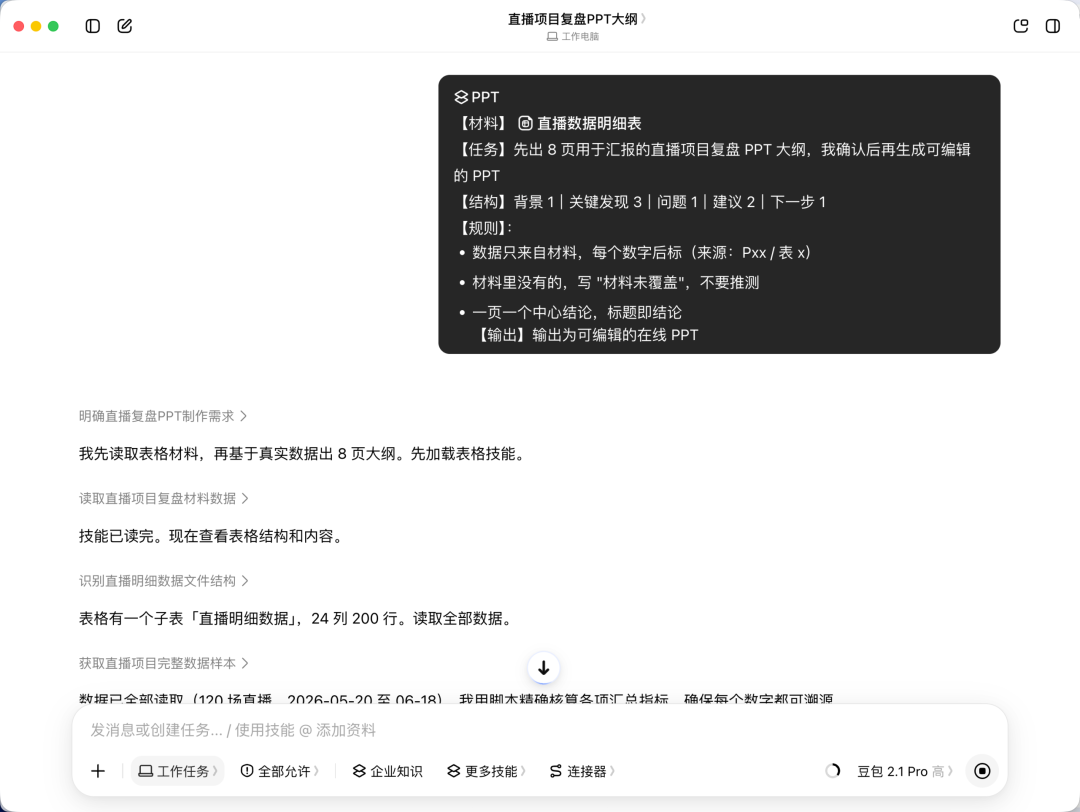
Task: Select the 企业知识 option
Action: pyautogui.click(x=388, y=771)
